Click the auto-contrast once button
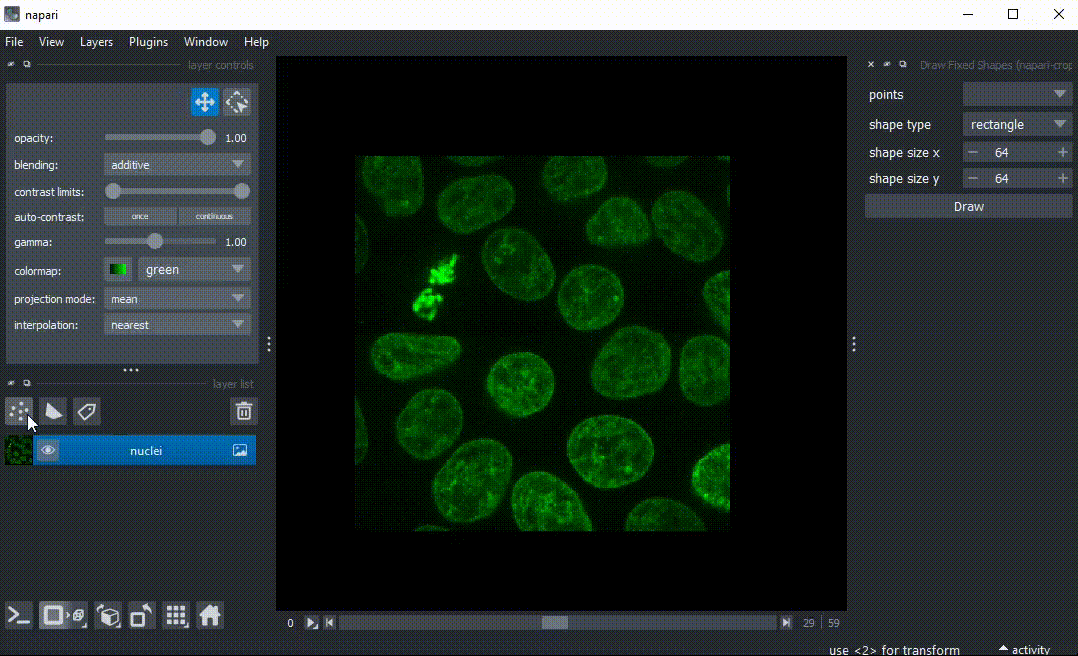1078x656 pixels. click(x=140, y=216)
